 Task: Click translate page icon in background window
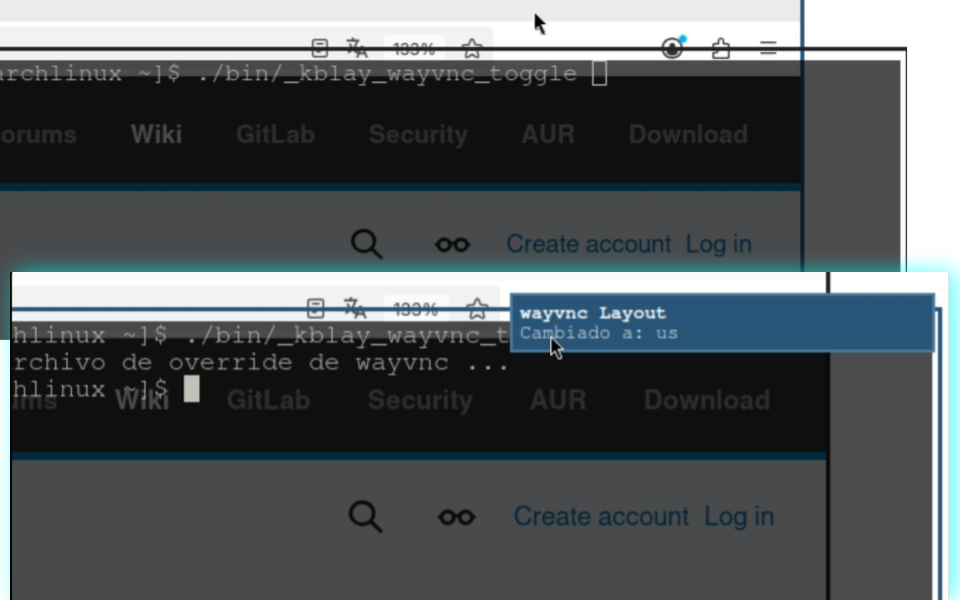pos(357,48)
